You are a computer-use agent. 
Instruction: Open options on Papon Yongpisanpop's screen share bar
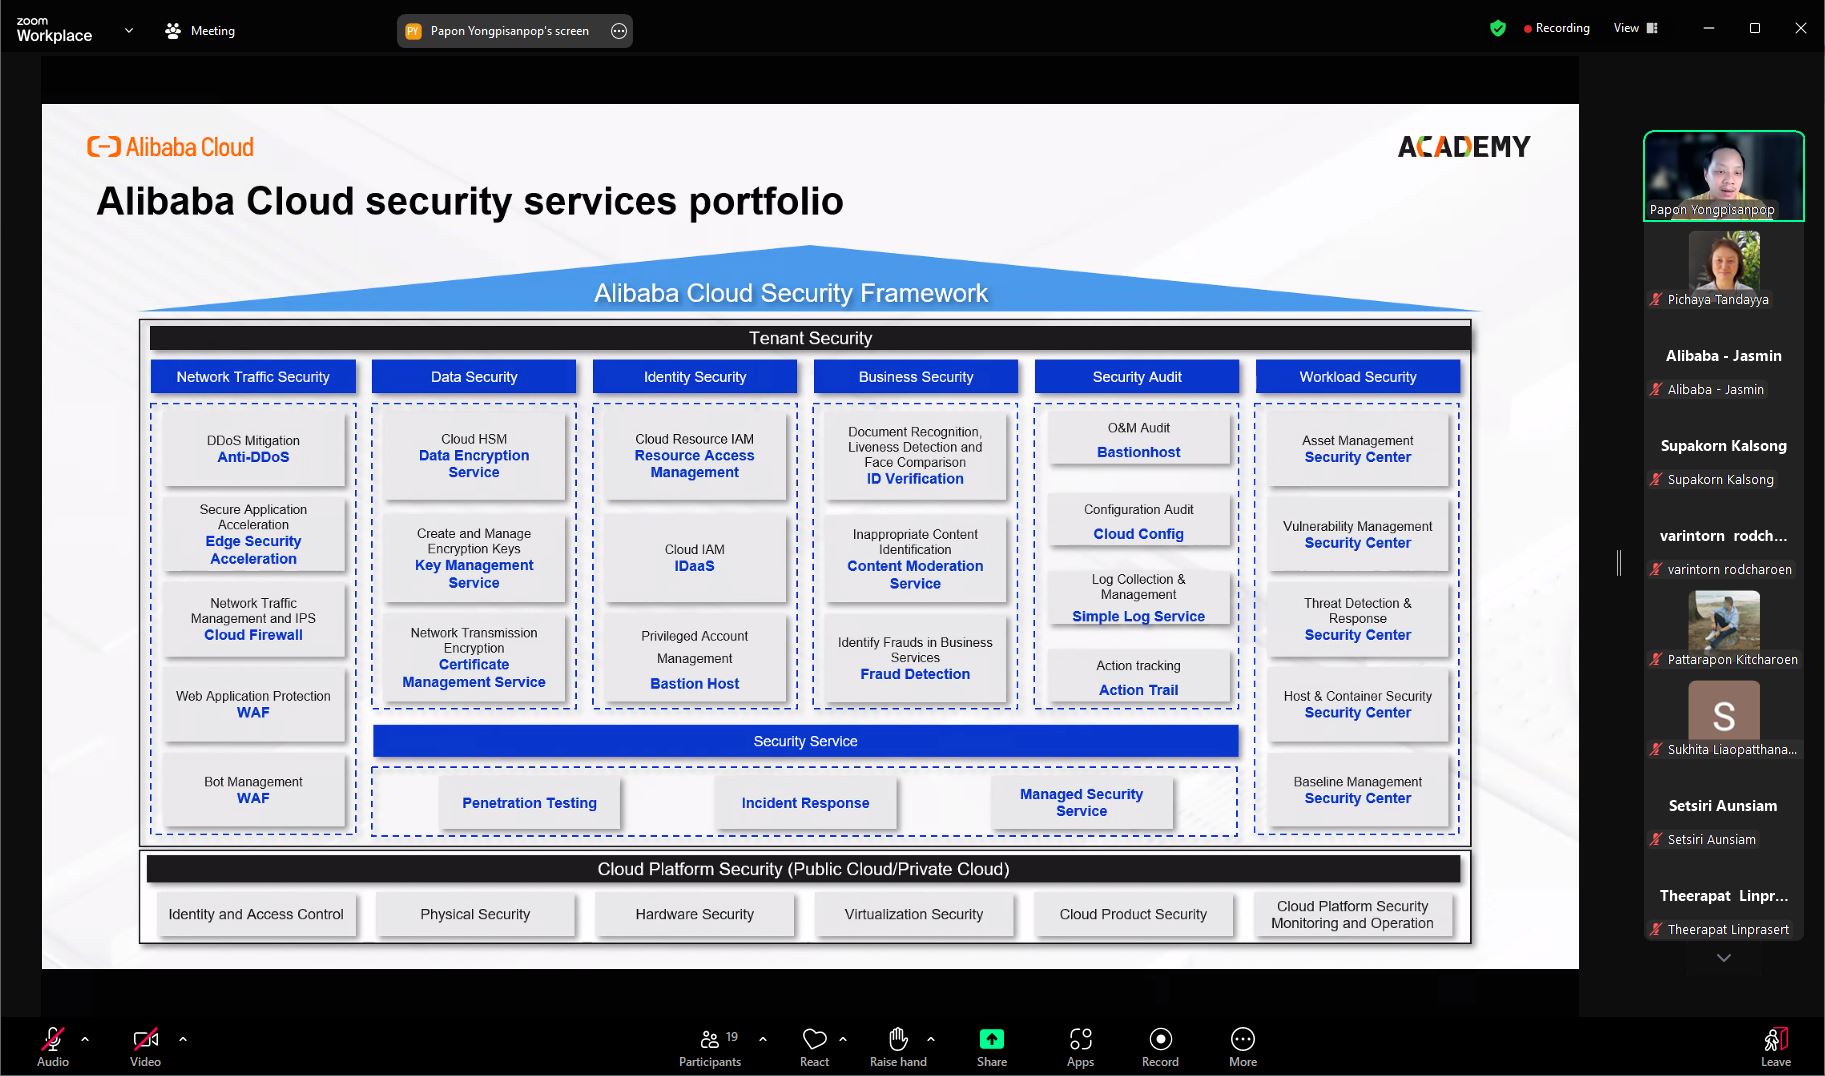[x=619, y=31]
